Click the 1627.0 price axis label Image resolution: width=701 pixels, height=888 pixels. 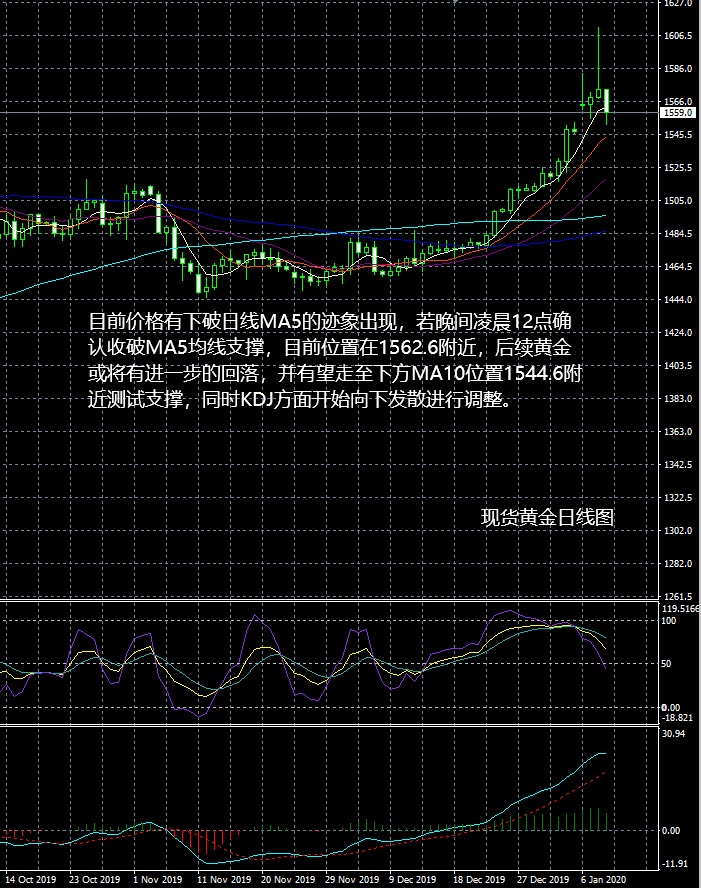[x=678, y=4]
